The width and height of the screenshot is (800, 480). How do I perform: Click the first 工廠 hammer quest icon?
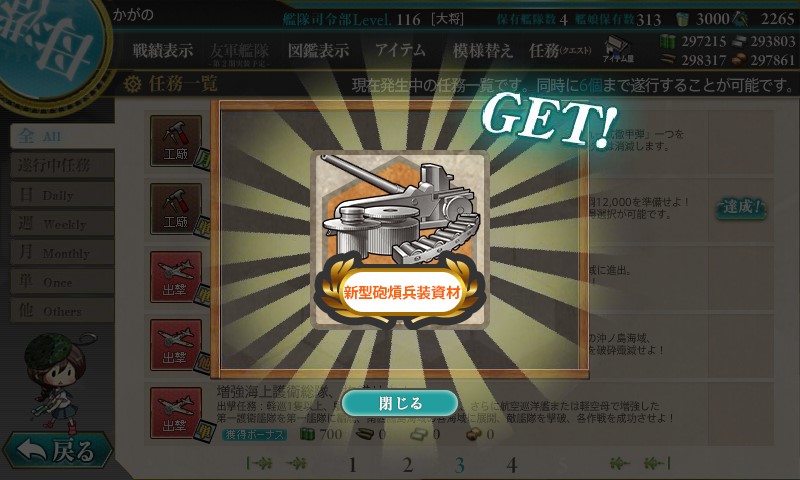176,141
